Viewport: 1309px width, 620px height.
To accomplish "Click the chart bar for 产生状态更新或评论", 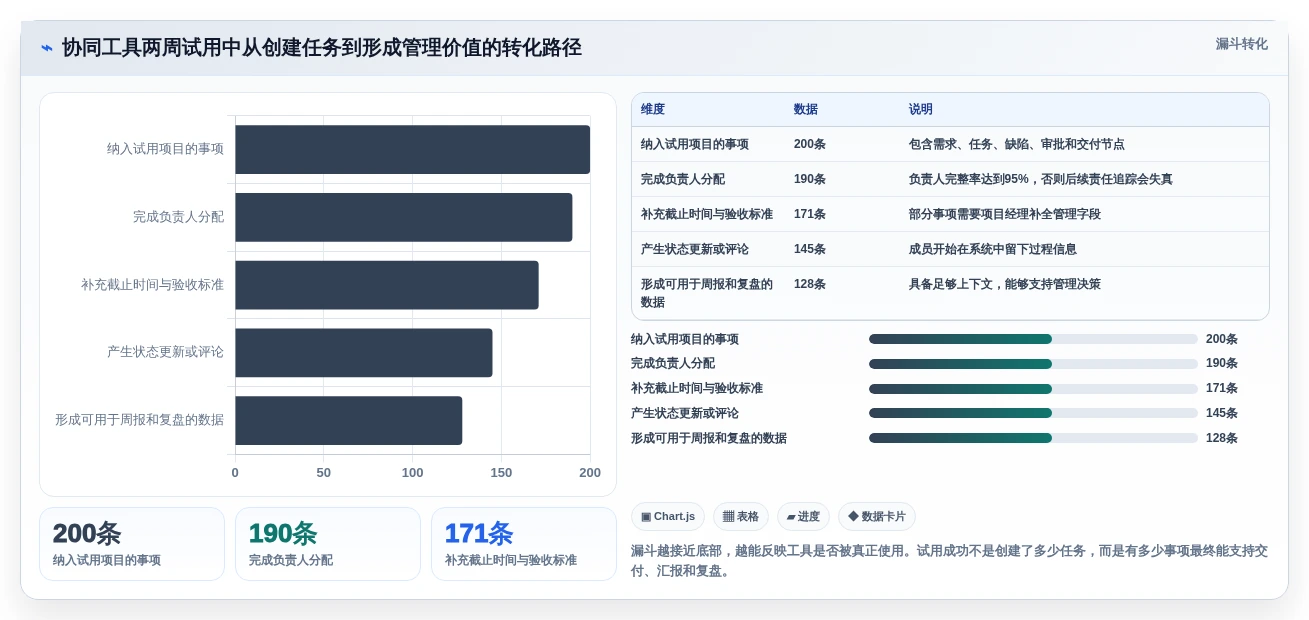I will click(364, 352).
